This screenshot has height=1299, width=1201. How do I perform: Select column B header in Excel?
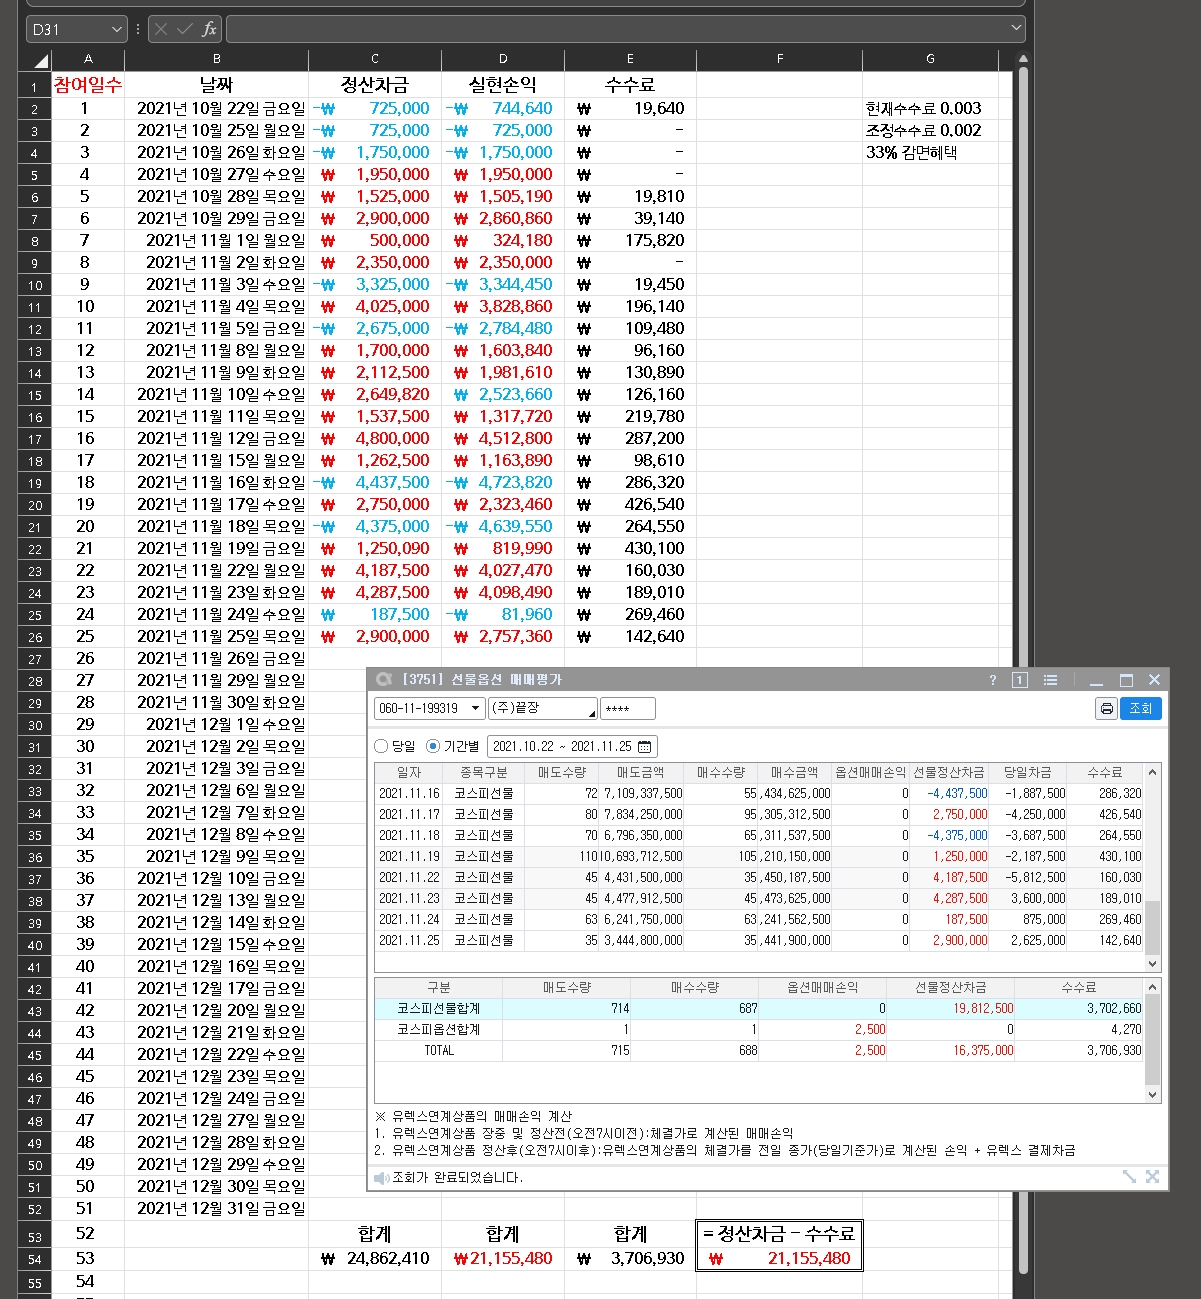point(216,59)
